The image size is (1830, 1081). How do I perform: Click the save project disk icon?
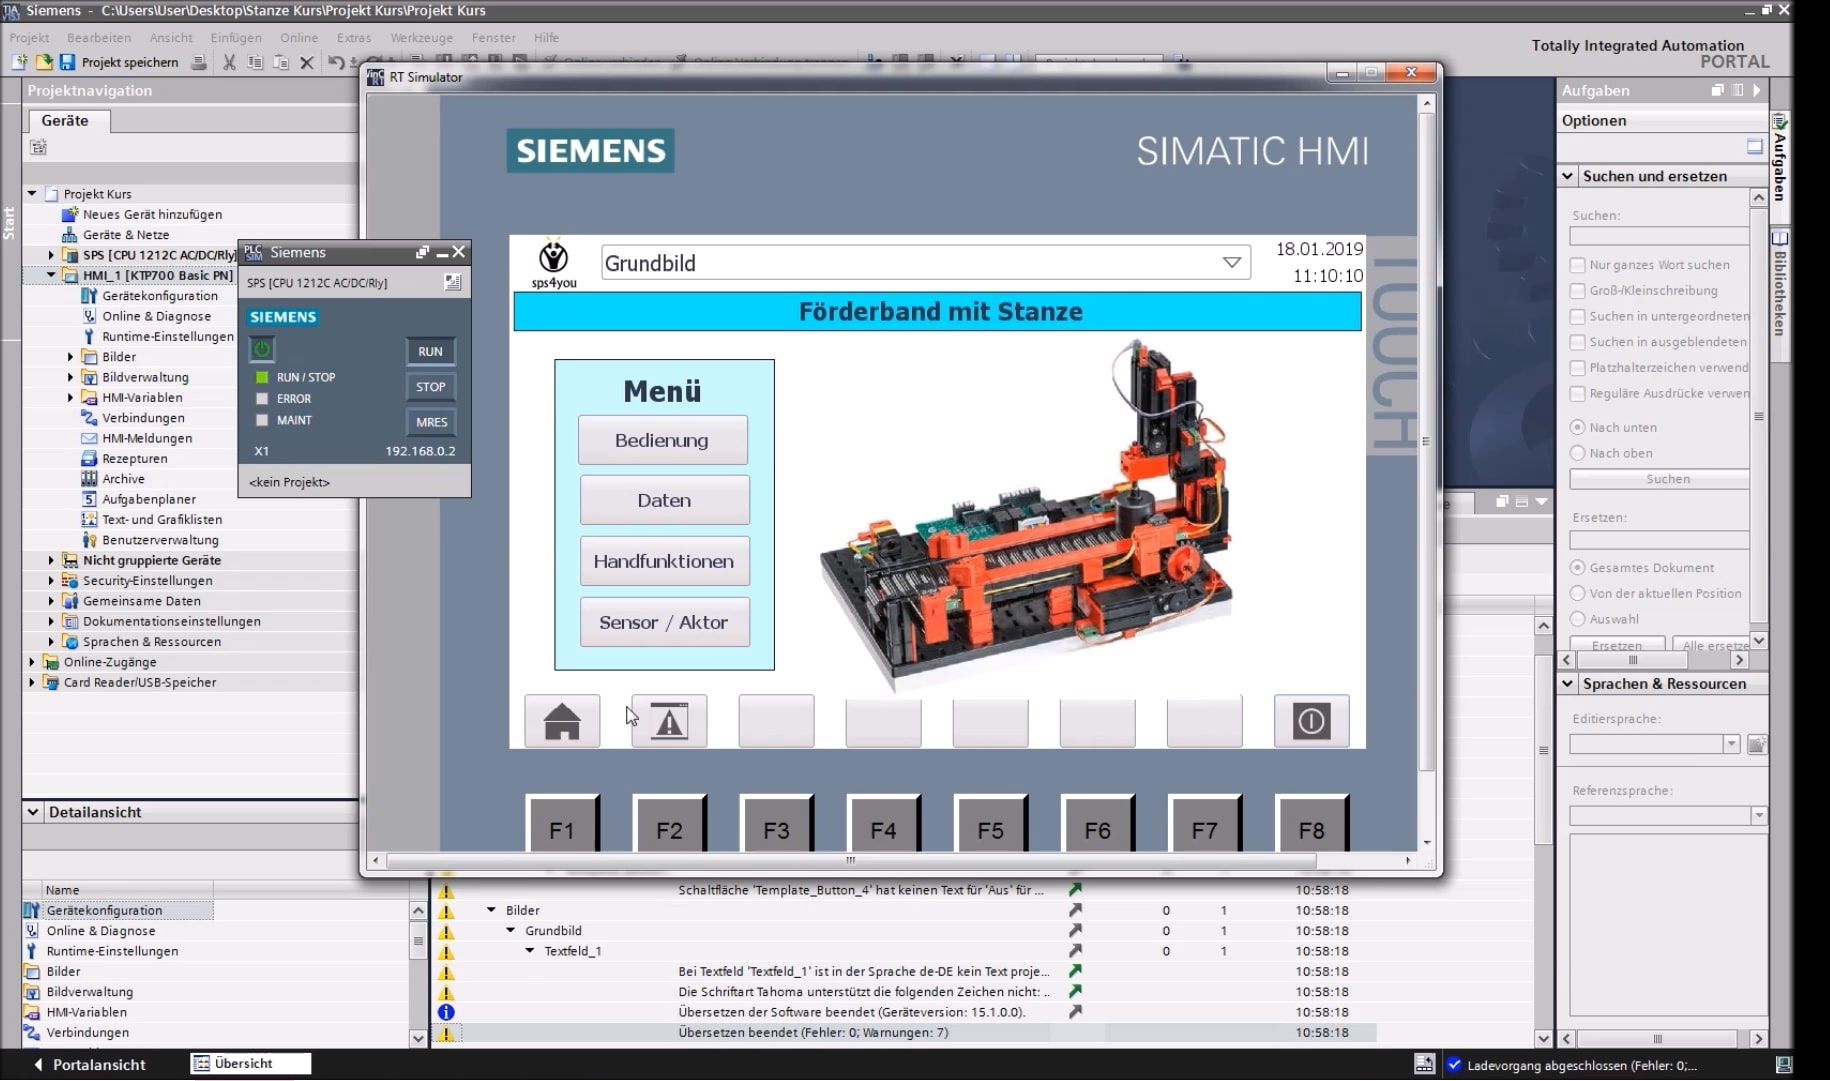coord(67,62)
